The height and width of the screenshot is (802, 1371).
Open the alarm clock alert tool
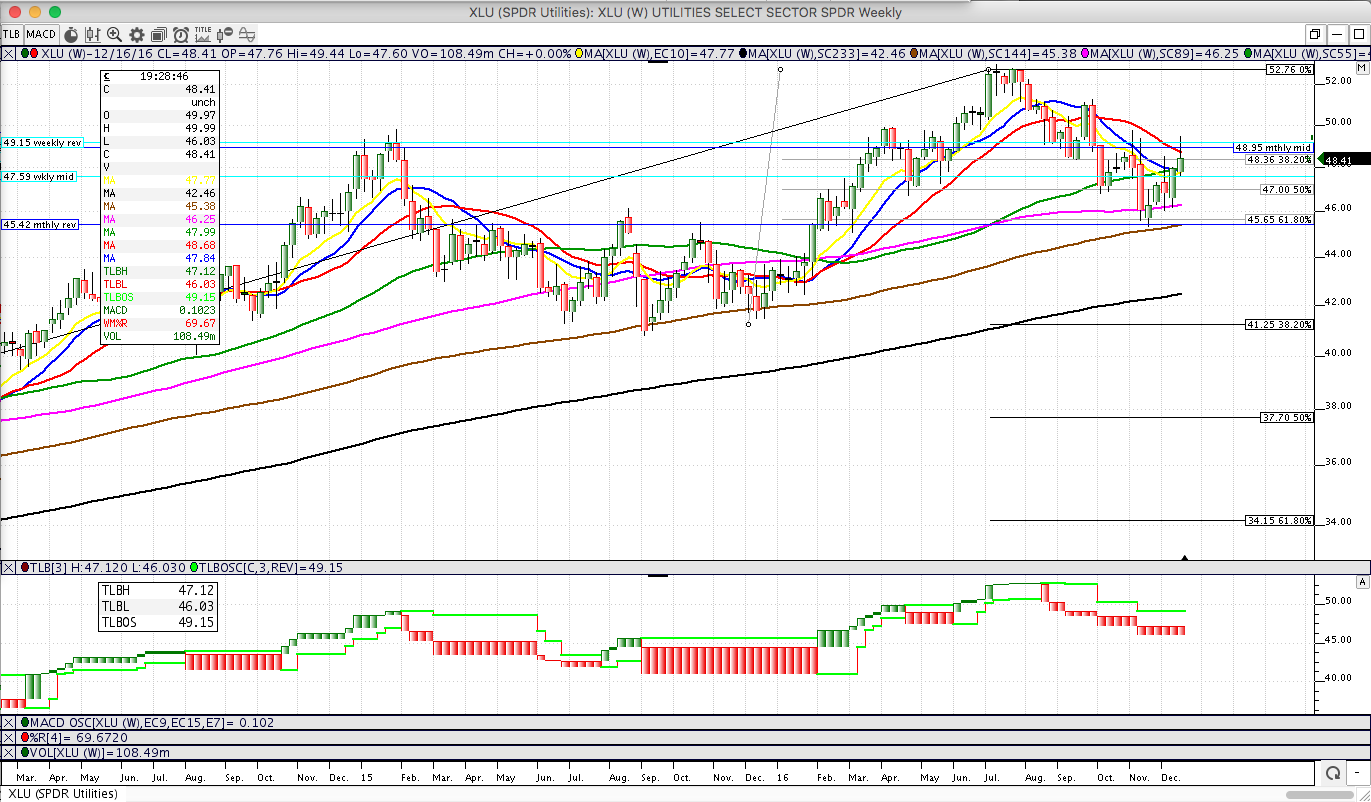pos(180,34)
